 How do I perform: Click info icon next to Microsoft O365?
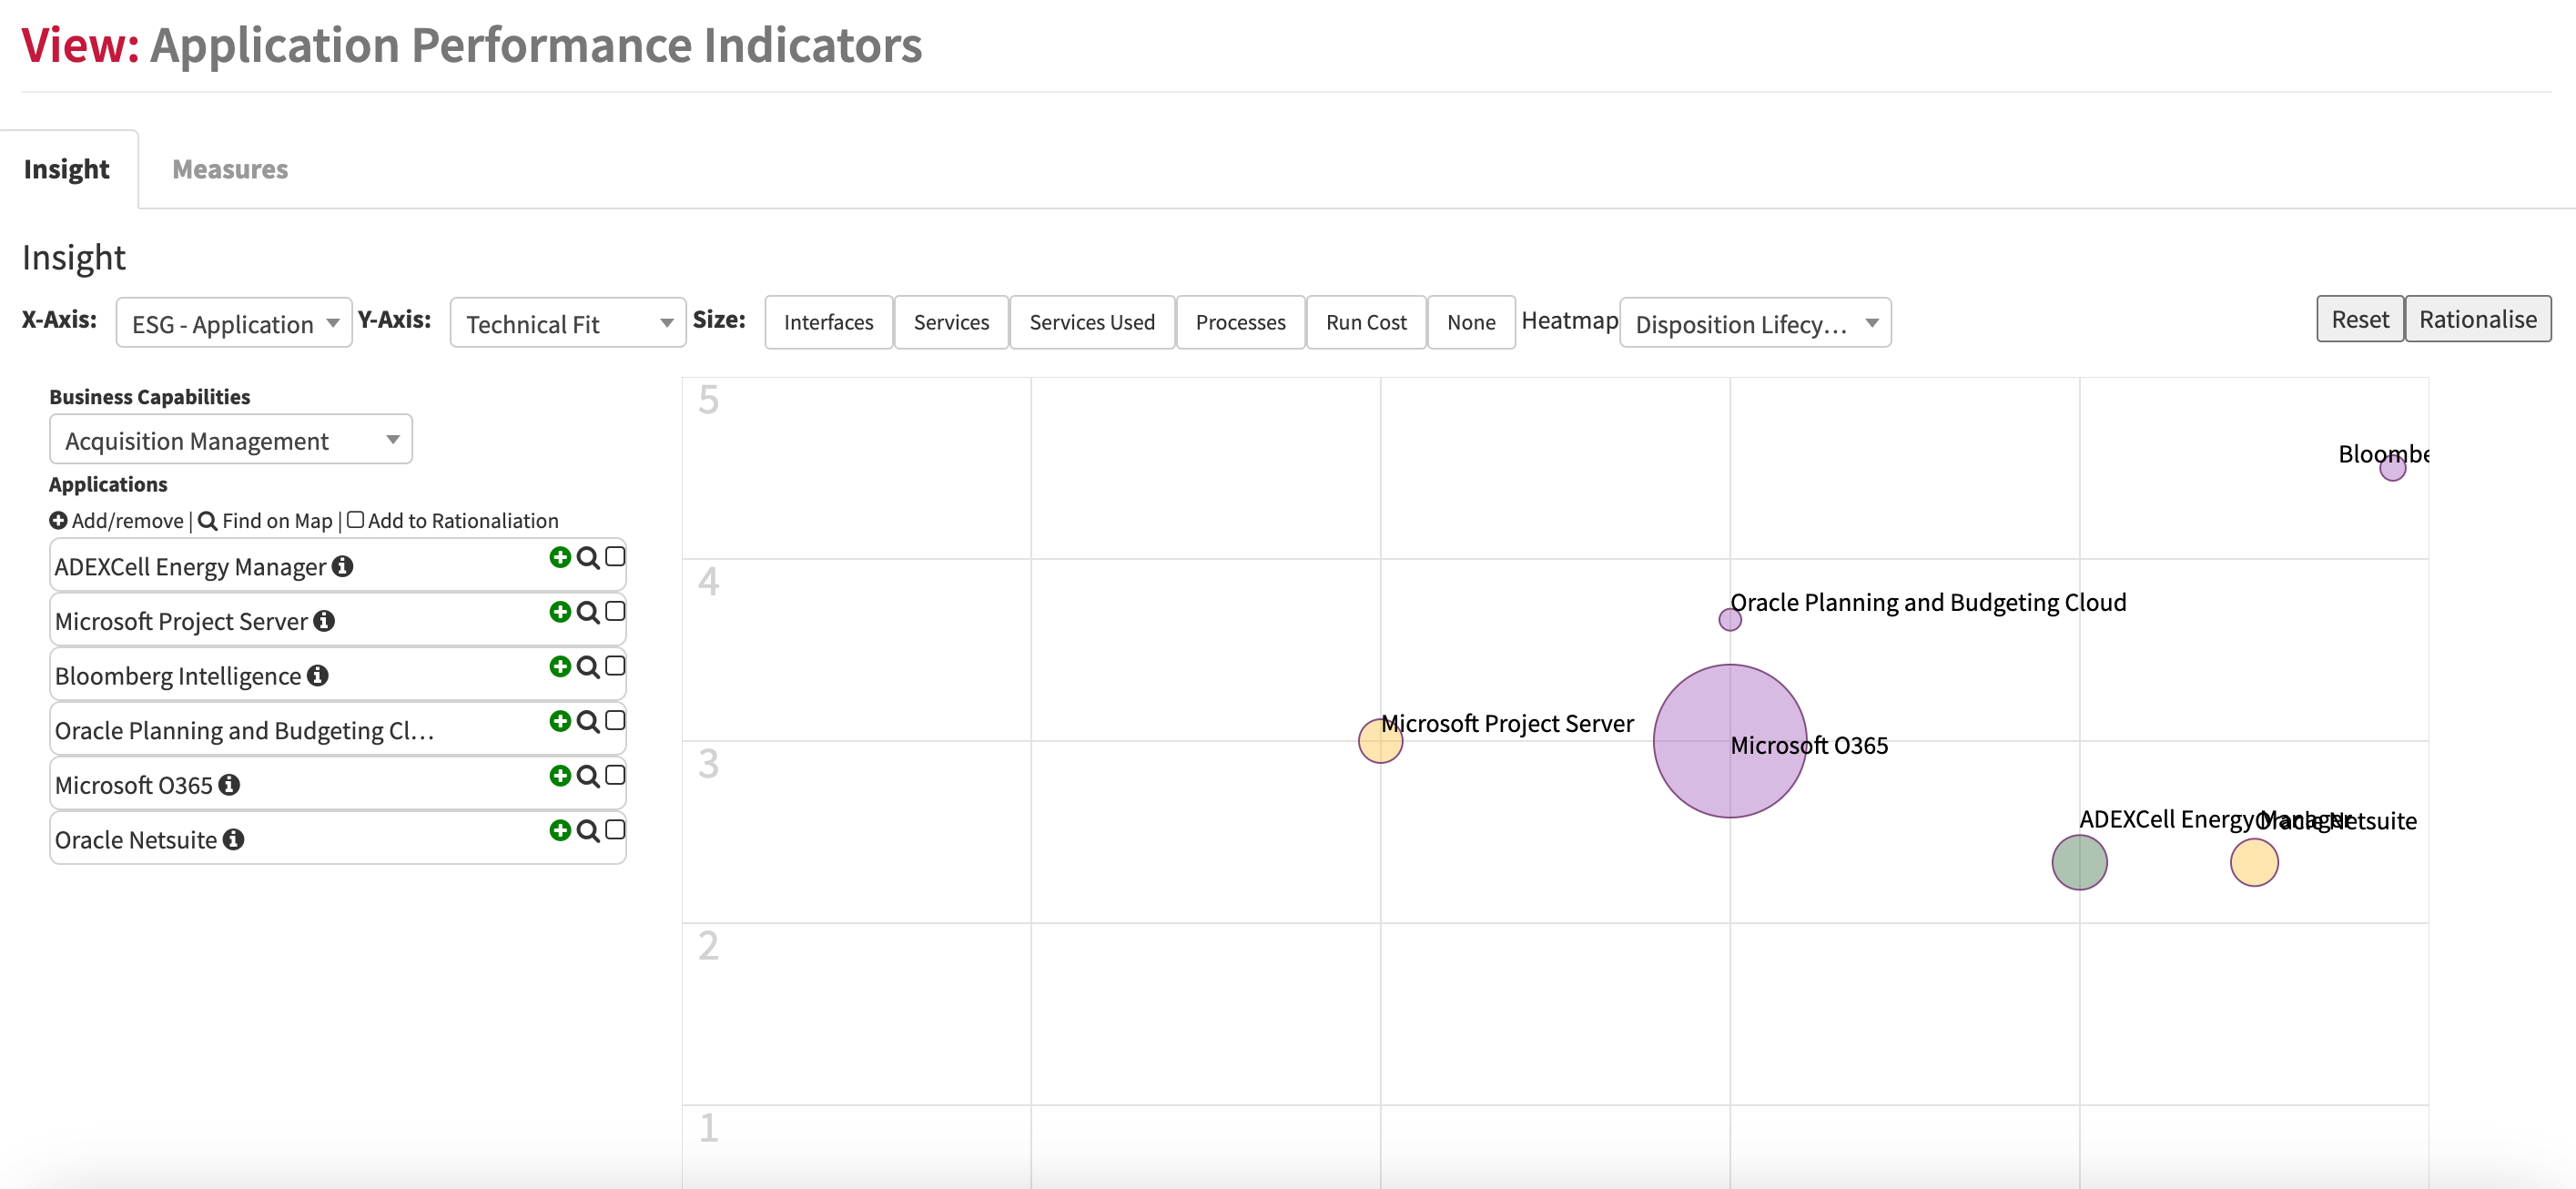229,785
